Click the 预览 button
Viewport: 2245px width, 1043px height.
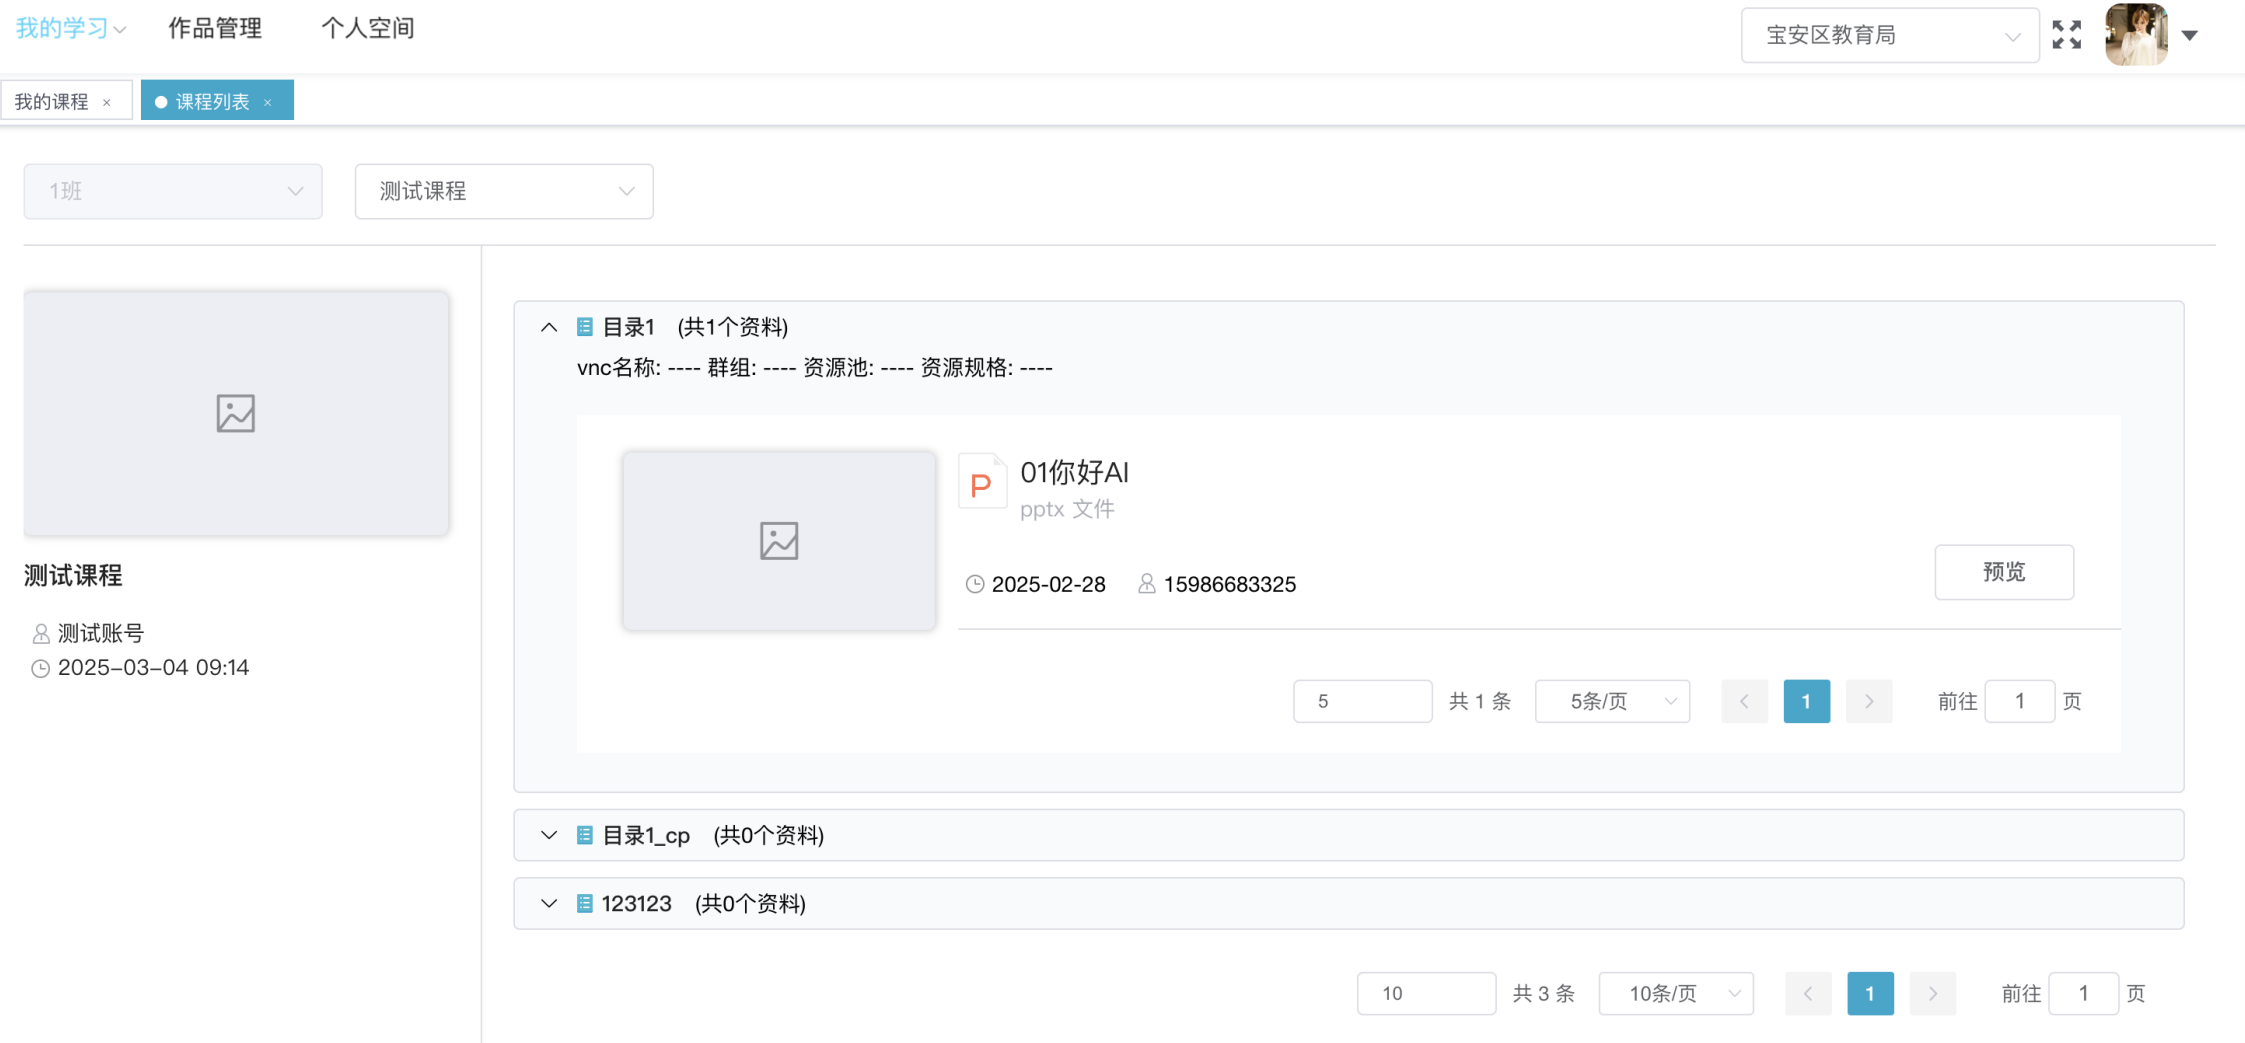[x=2003, y=572]
